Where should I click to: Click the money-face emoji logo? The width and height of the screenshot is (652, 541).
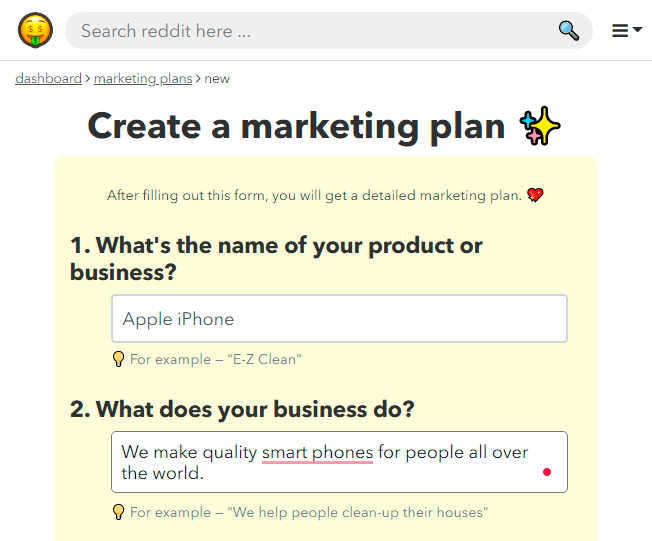tap(35, 30)
